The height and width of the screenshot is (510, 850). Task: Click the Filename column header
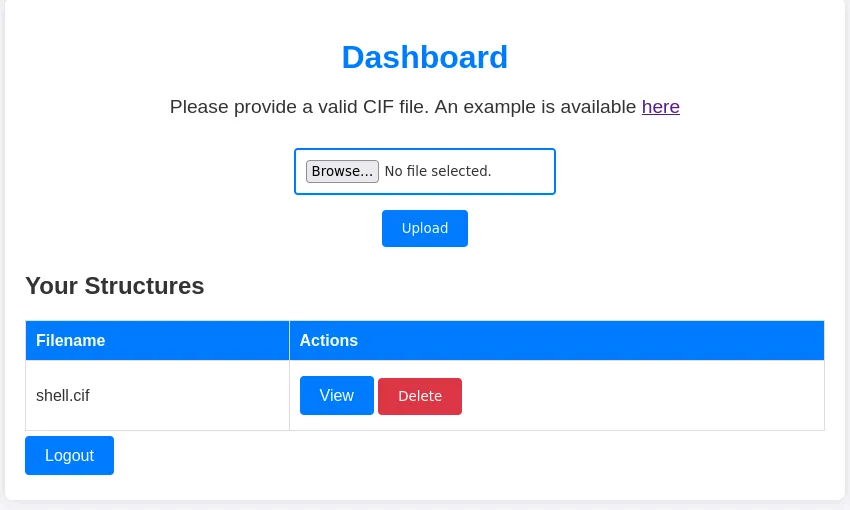coord(70,340)
